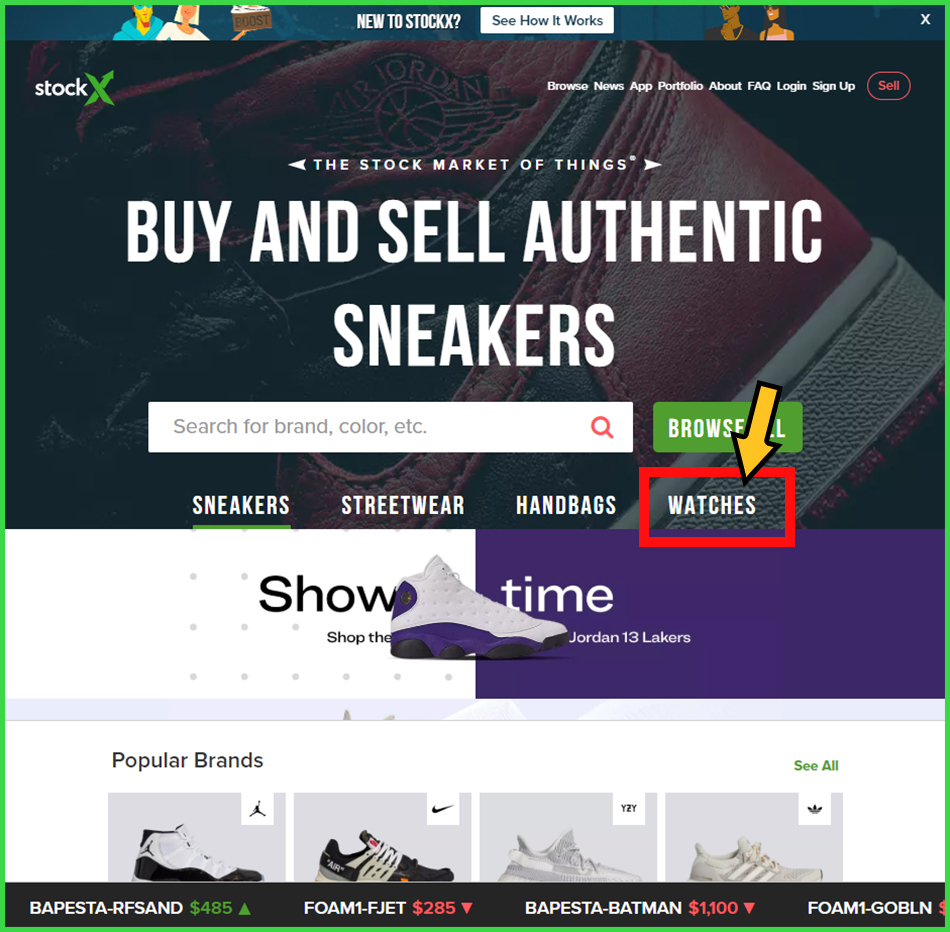The height and width of the screenshot is (932, 950).
Task: Click the red search magnifier icon
Action: click(x=602, y=427)
